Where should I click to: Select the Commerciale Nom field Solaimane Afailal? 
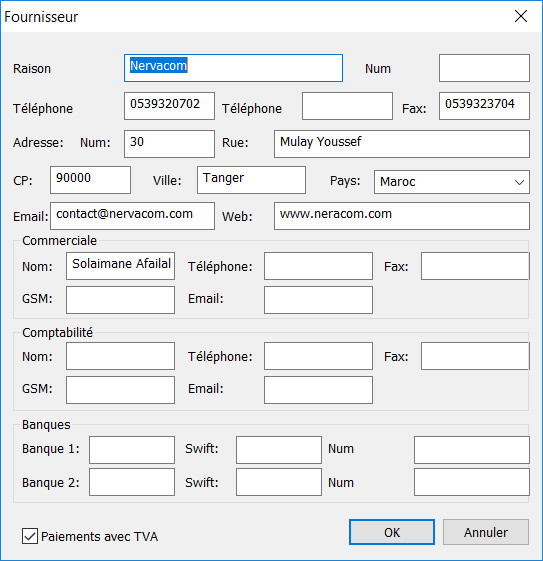tap(120, 266)
